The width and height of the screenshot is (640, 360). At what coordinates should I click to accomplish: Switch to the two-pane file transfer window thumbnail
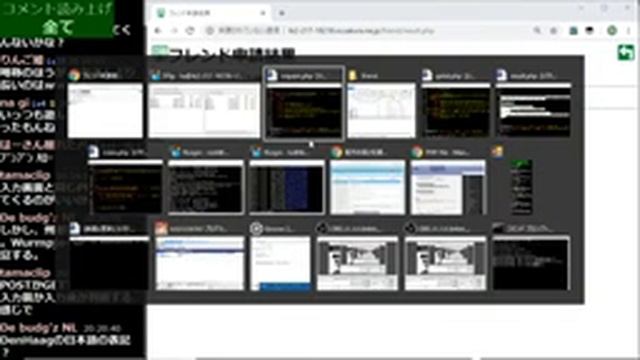click(204, 111)
